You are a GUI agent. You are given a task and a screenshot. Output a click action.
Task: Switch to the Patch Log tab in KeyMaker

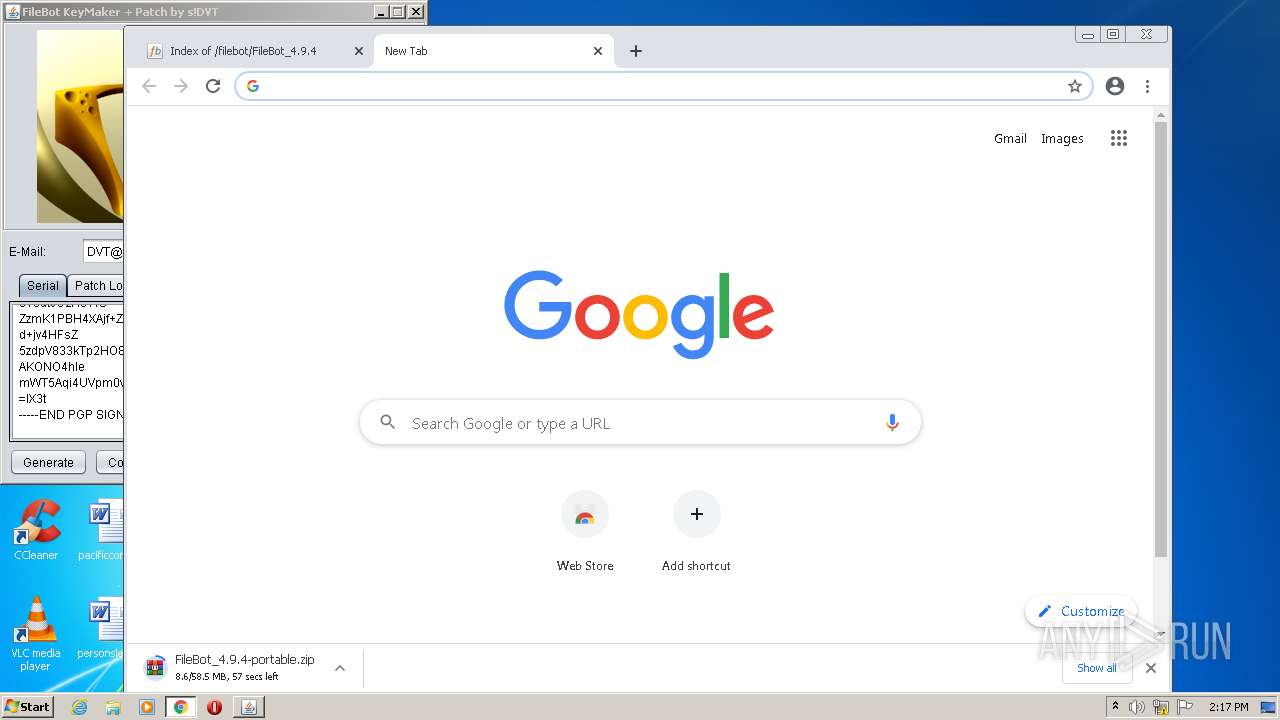[97, 285]
